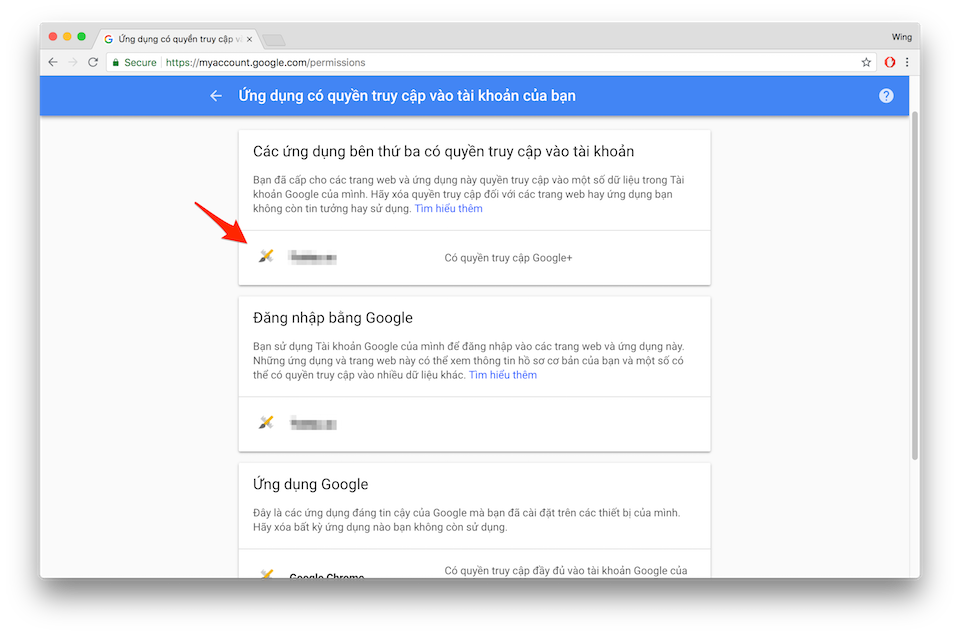Viewport: 960px width, 635px height.
Task: Click the browser back arrow button
Action: pos(53,62)
